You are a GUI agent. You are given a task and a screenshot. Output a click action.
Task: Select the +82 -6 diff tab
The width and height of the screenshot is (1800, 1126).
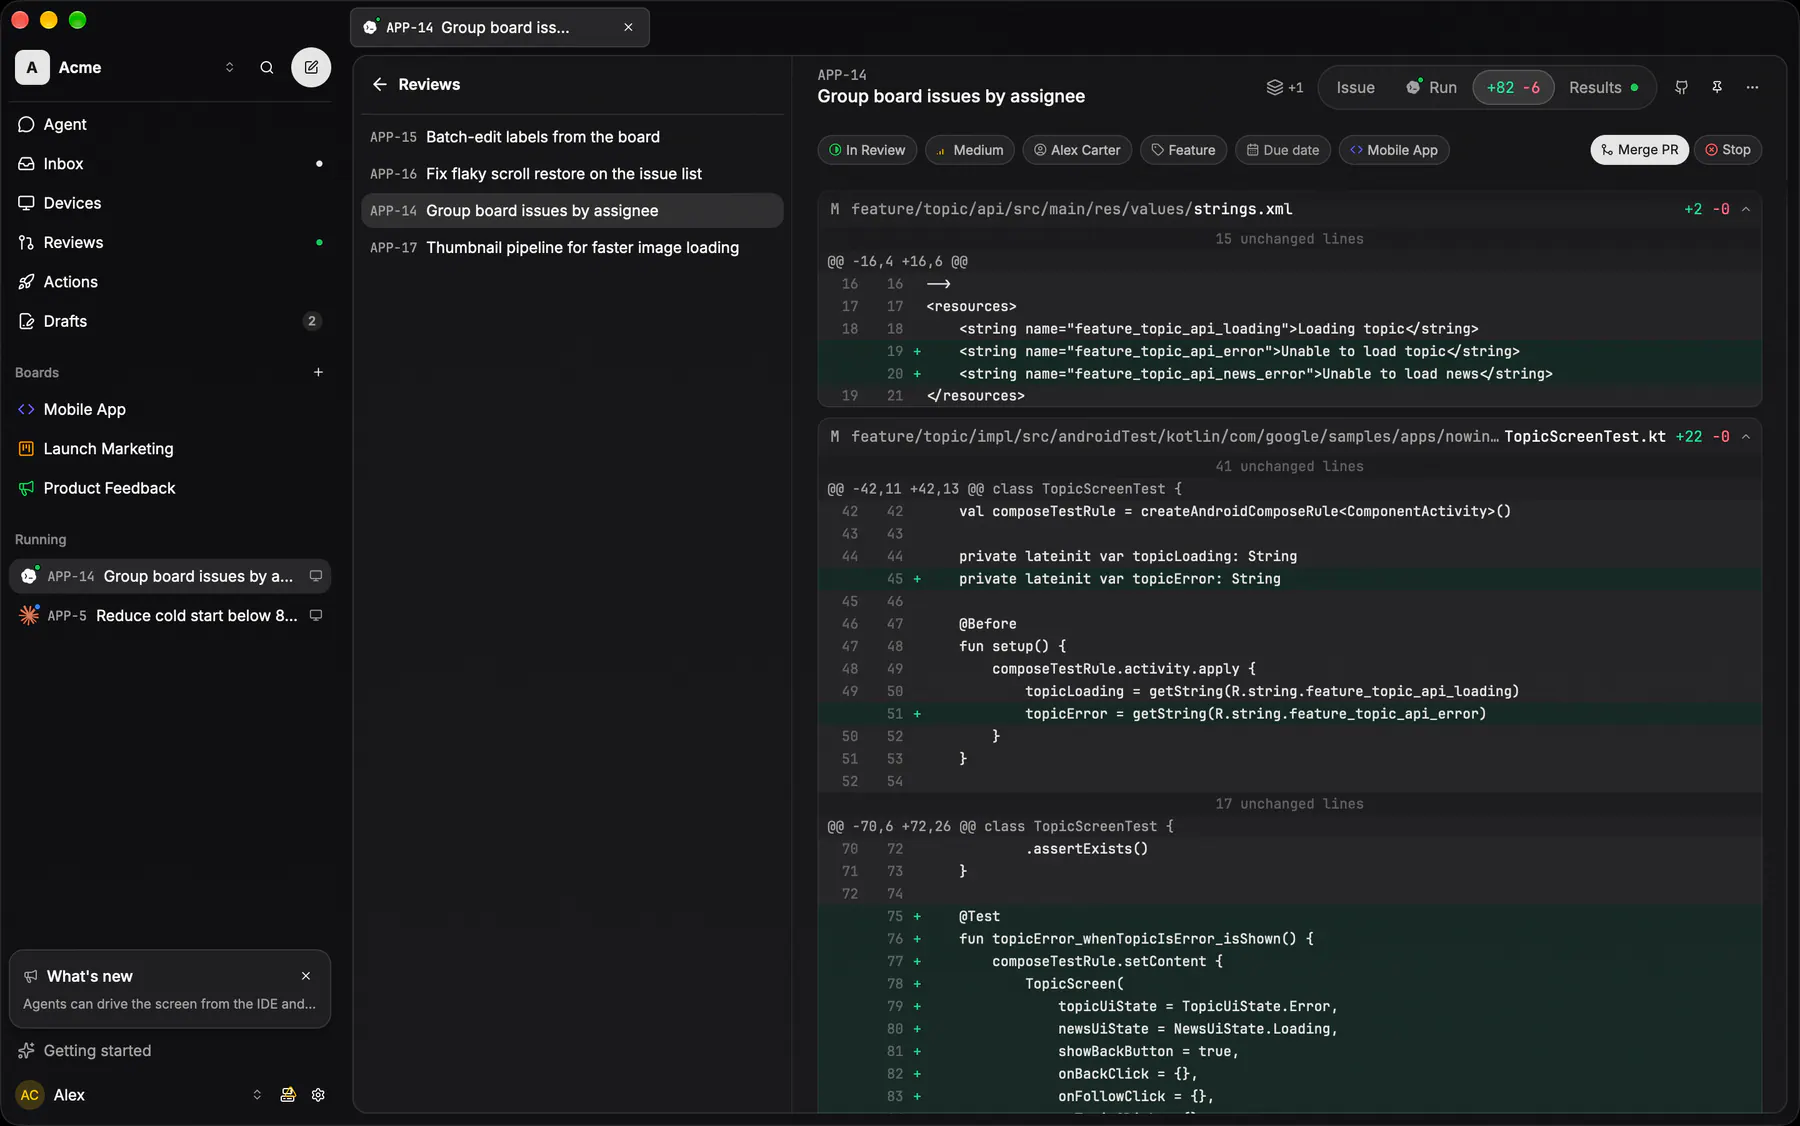[x=1513, y=88]
